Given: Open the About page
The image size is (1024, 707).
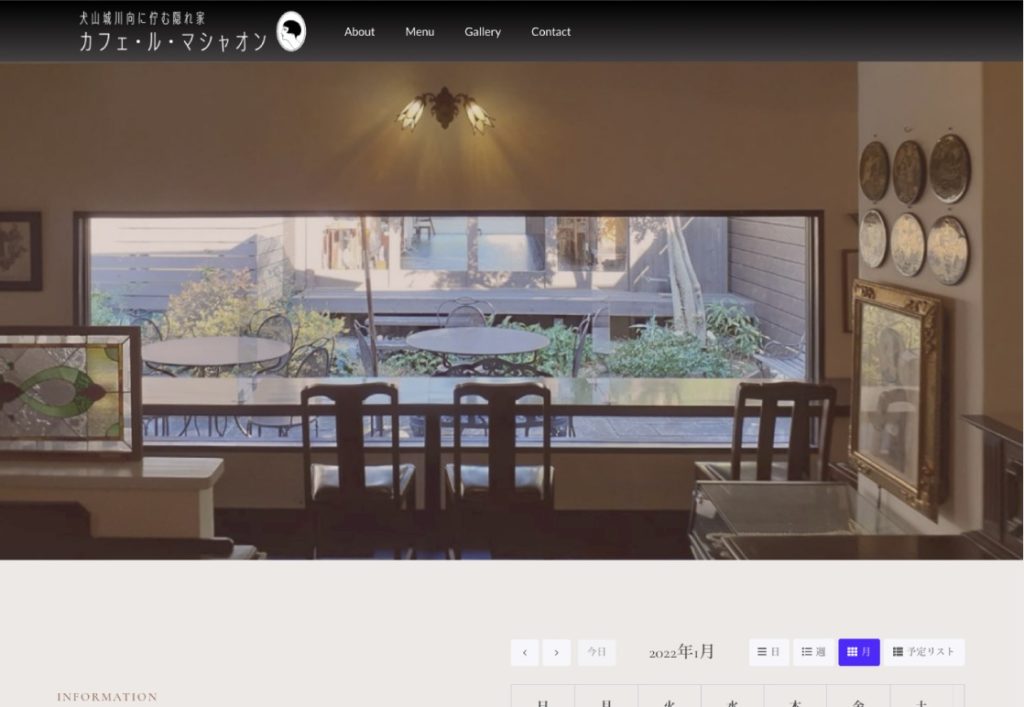Looking at the screenshot, I should point(359,32).
